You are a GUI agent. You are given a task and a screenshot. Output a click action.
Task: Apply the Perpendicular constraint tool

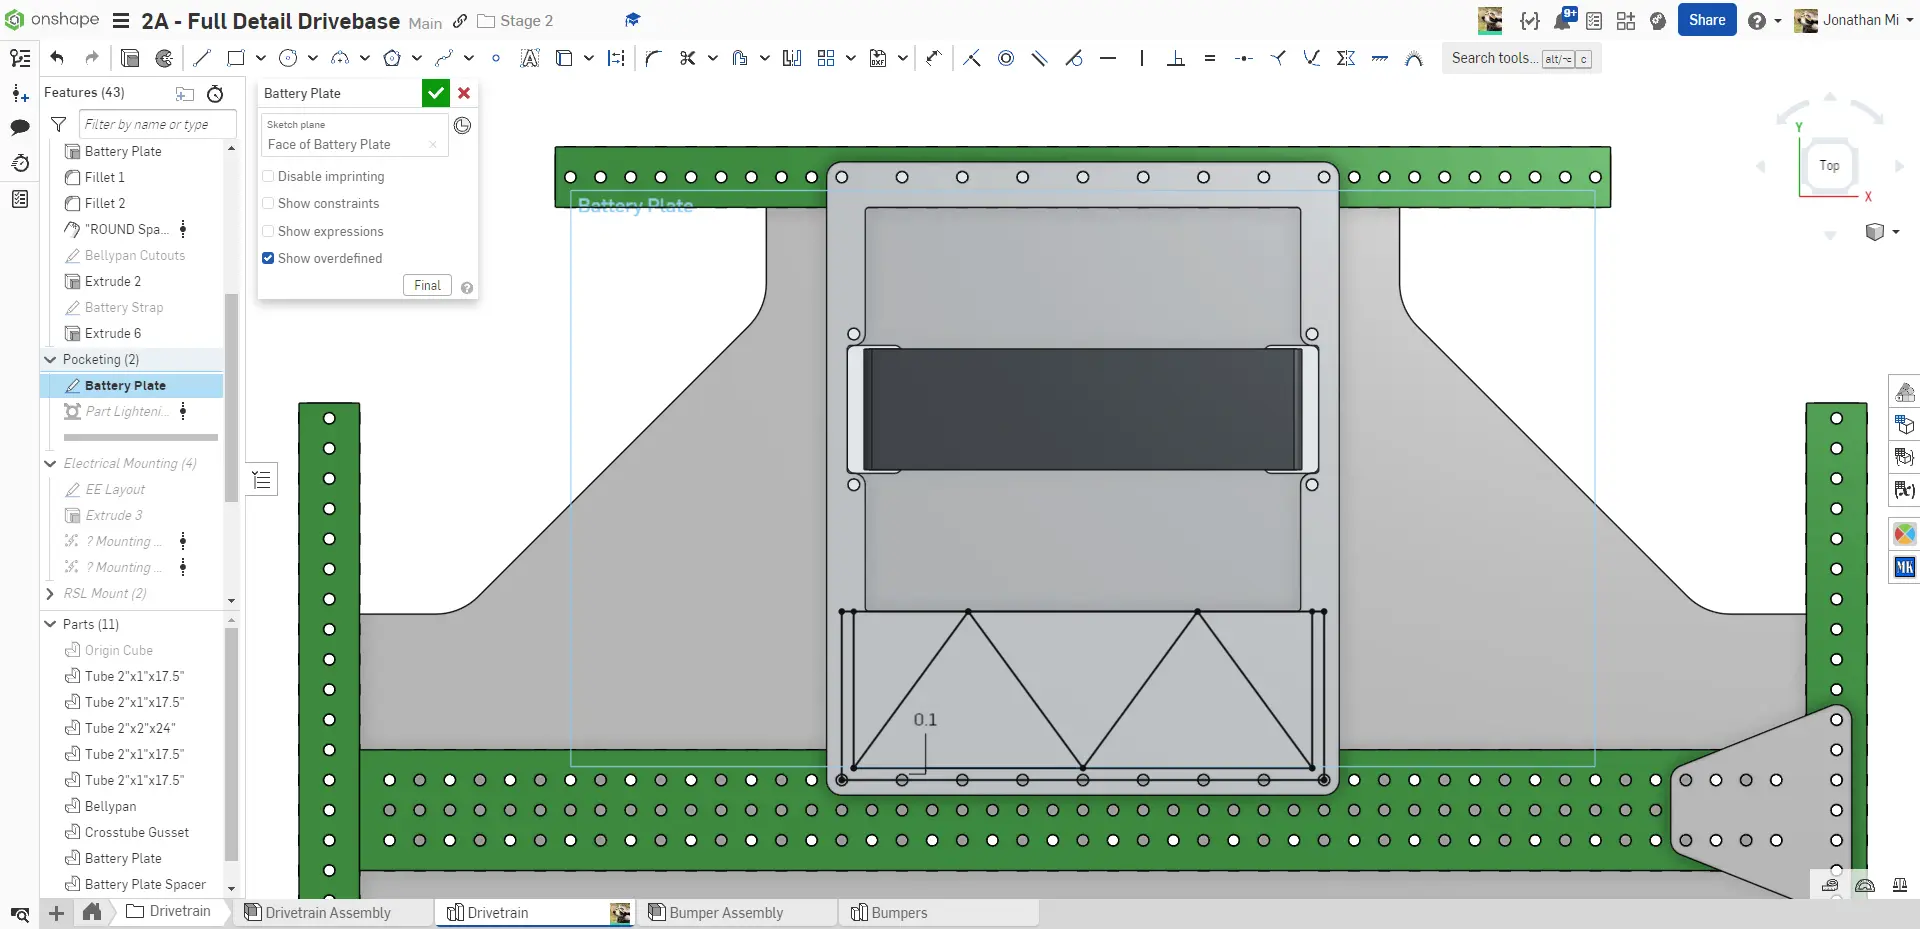click(1176, 58)
